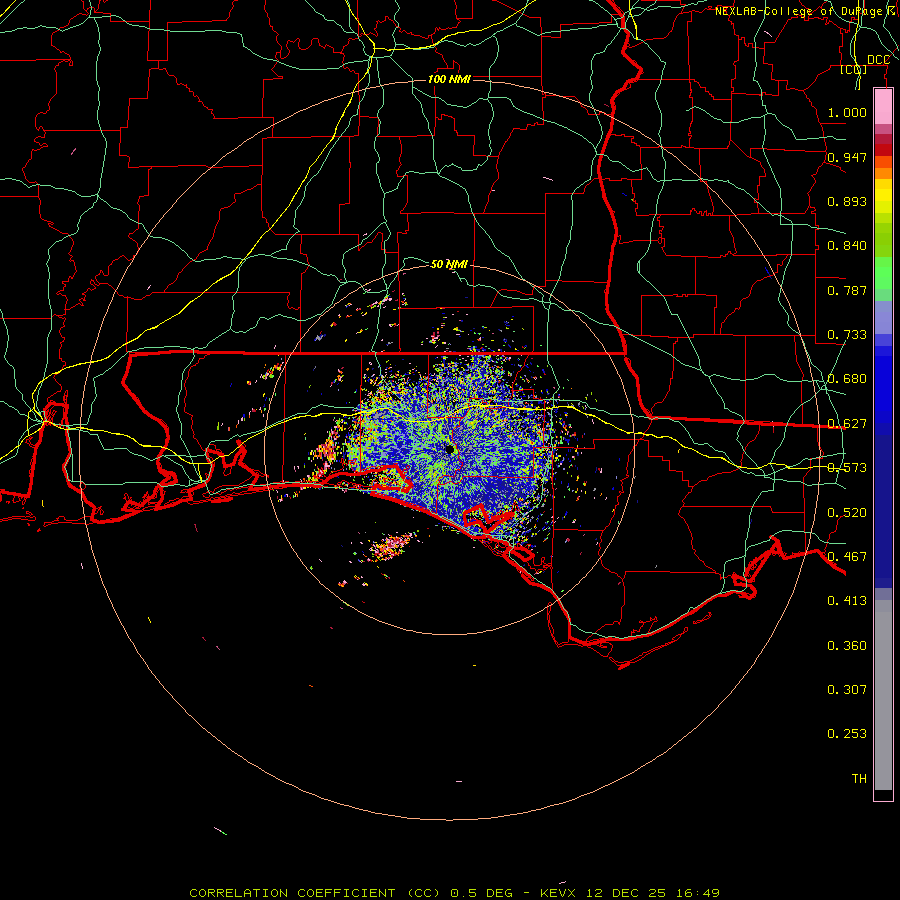
Task: Click the 0.627 scale label
Action: (847, 424)
